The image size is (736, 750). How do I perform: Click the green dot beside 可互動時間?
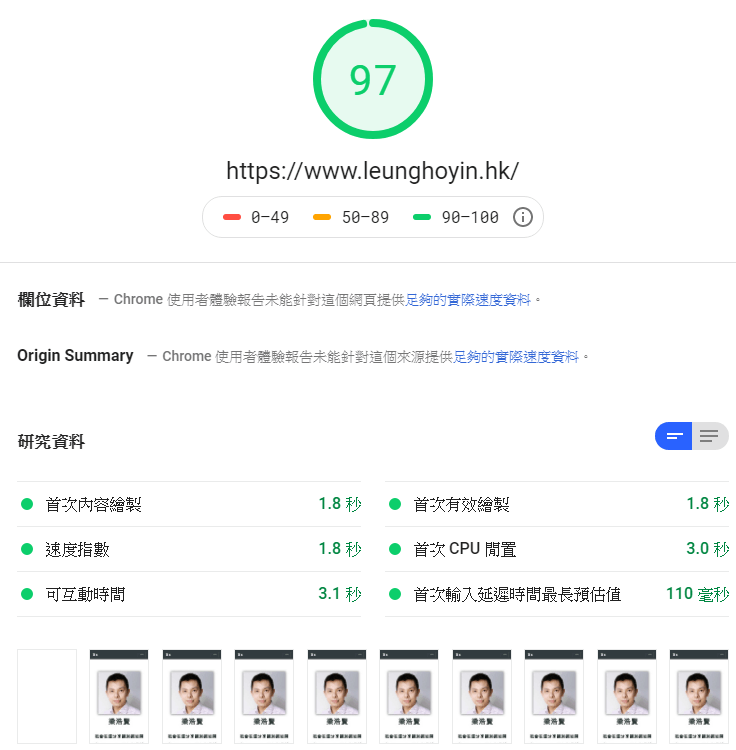tap(27, 594)
